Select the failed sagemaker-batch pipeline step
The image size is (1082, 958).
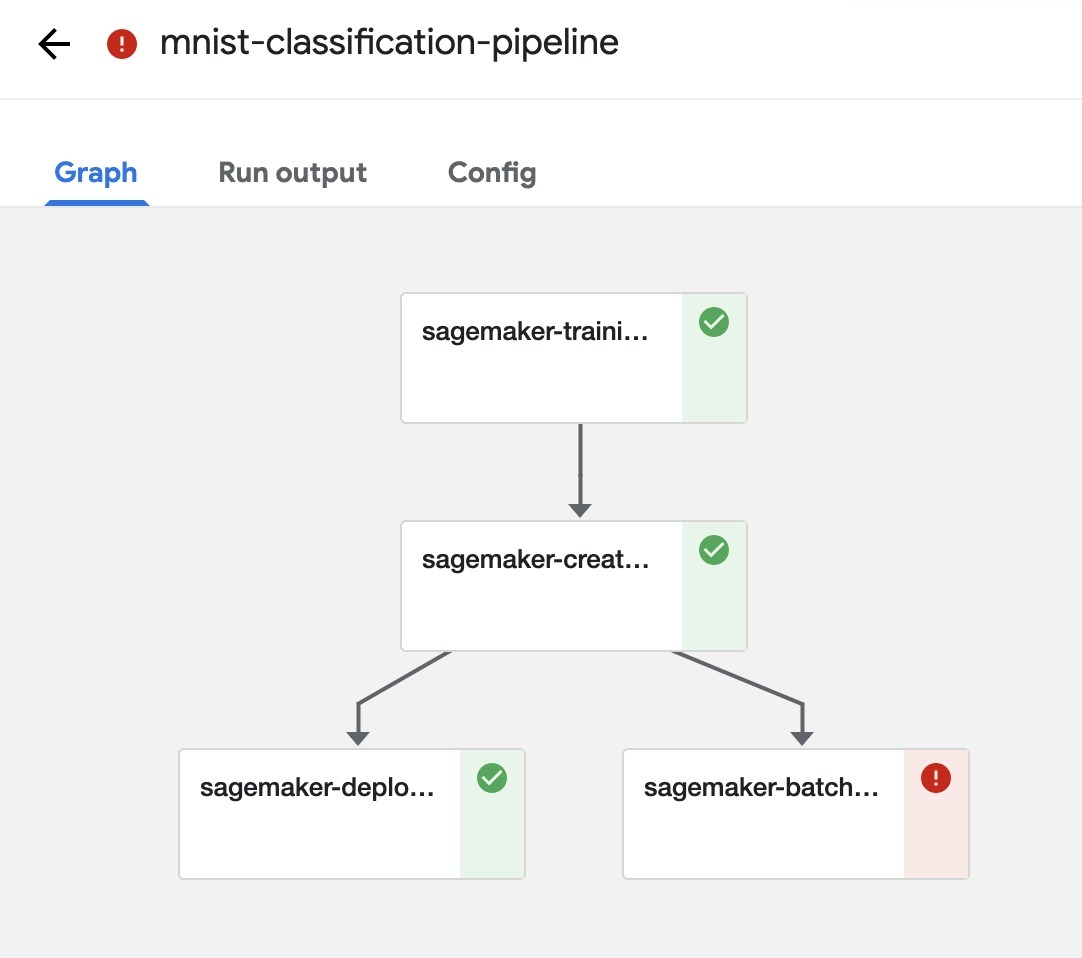764,813
